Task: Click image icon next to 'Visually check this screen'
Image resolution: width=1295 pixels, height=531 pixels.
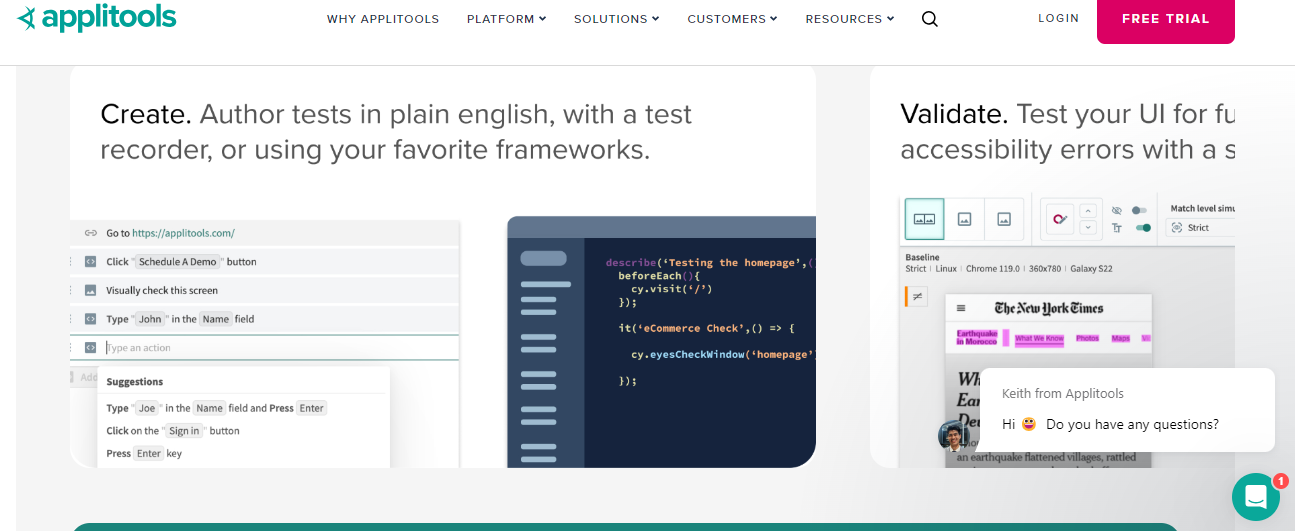Action: pyautogui.click(x=90, y=290)
